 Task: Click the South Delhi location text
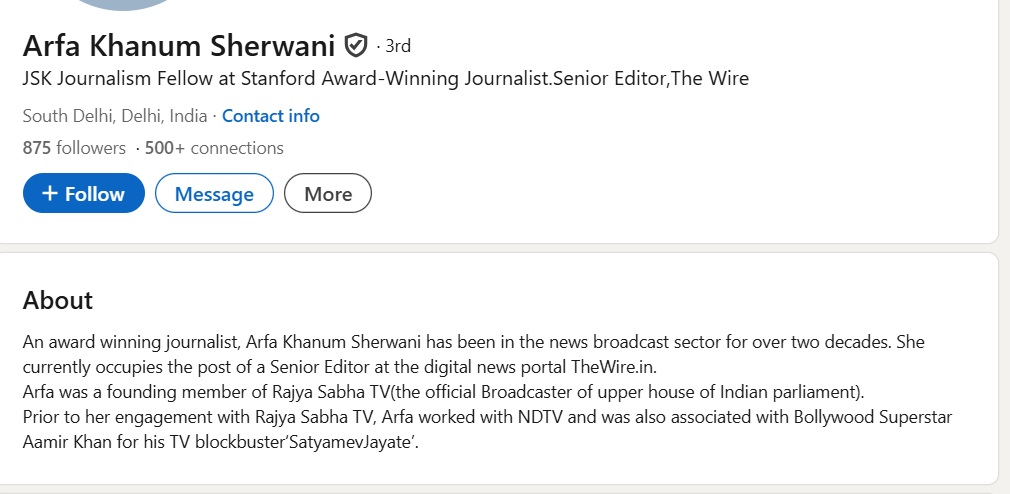click(x=114, y=116)
